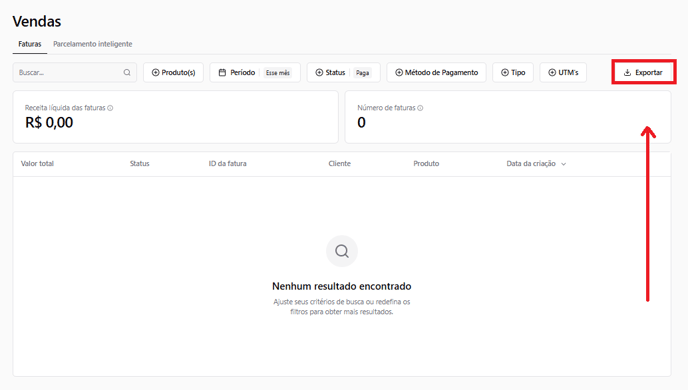Expand the Data da criação sort chevron

point(564,164)
